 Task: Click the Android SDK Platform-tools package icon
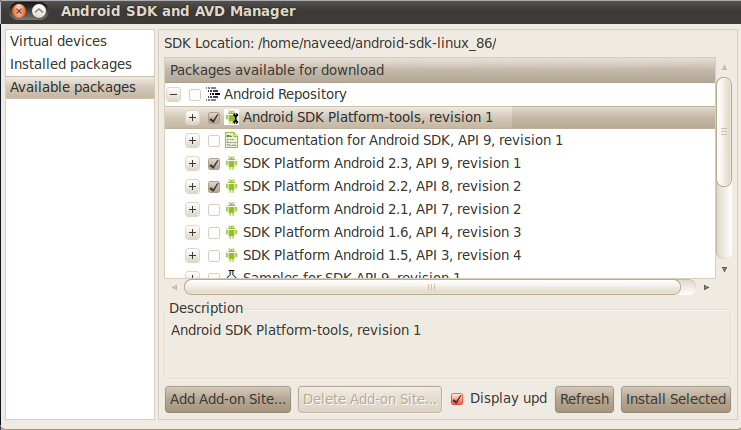tap(232, 117)
